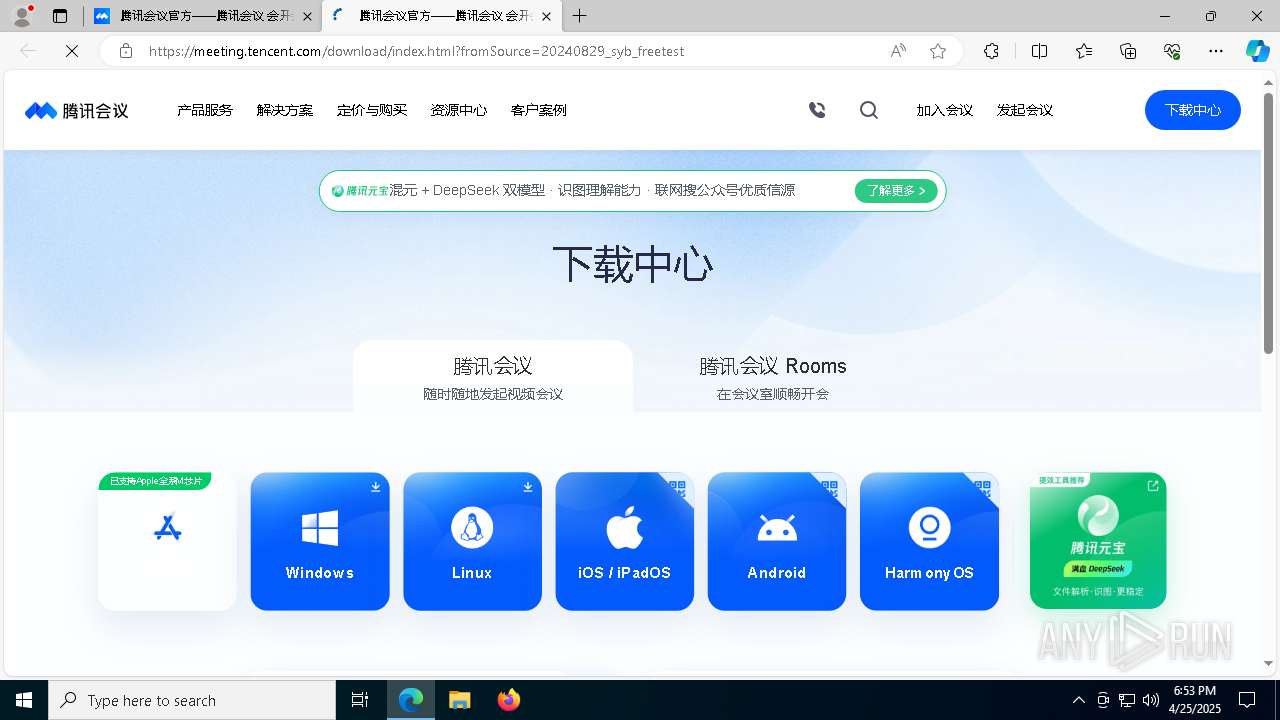
Task: Show hidden system tray icons
Action: (1078, 700)
